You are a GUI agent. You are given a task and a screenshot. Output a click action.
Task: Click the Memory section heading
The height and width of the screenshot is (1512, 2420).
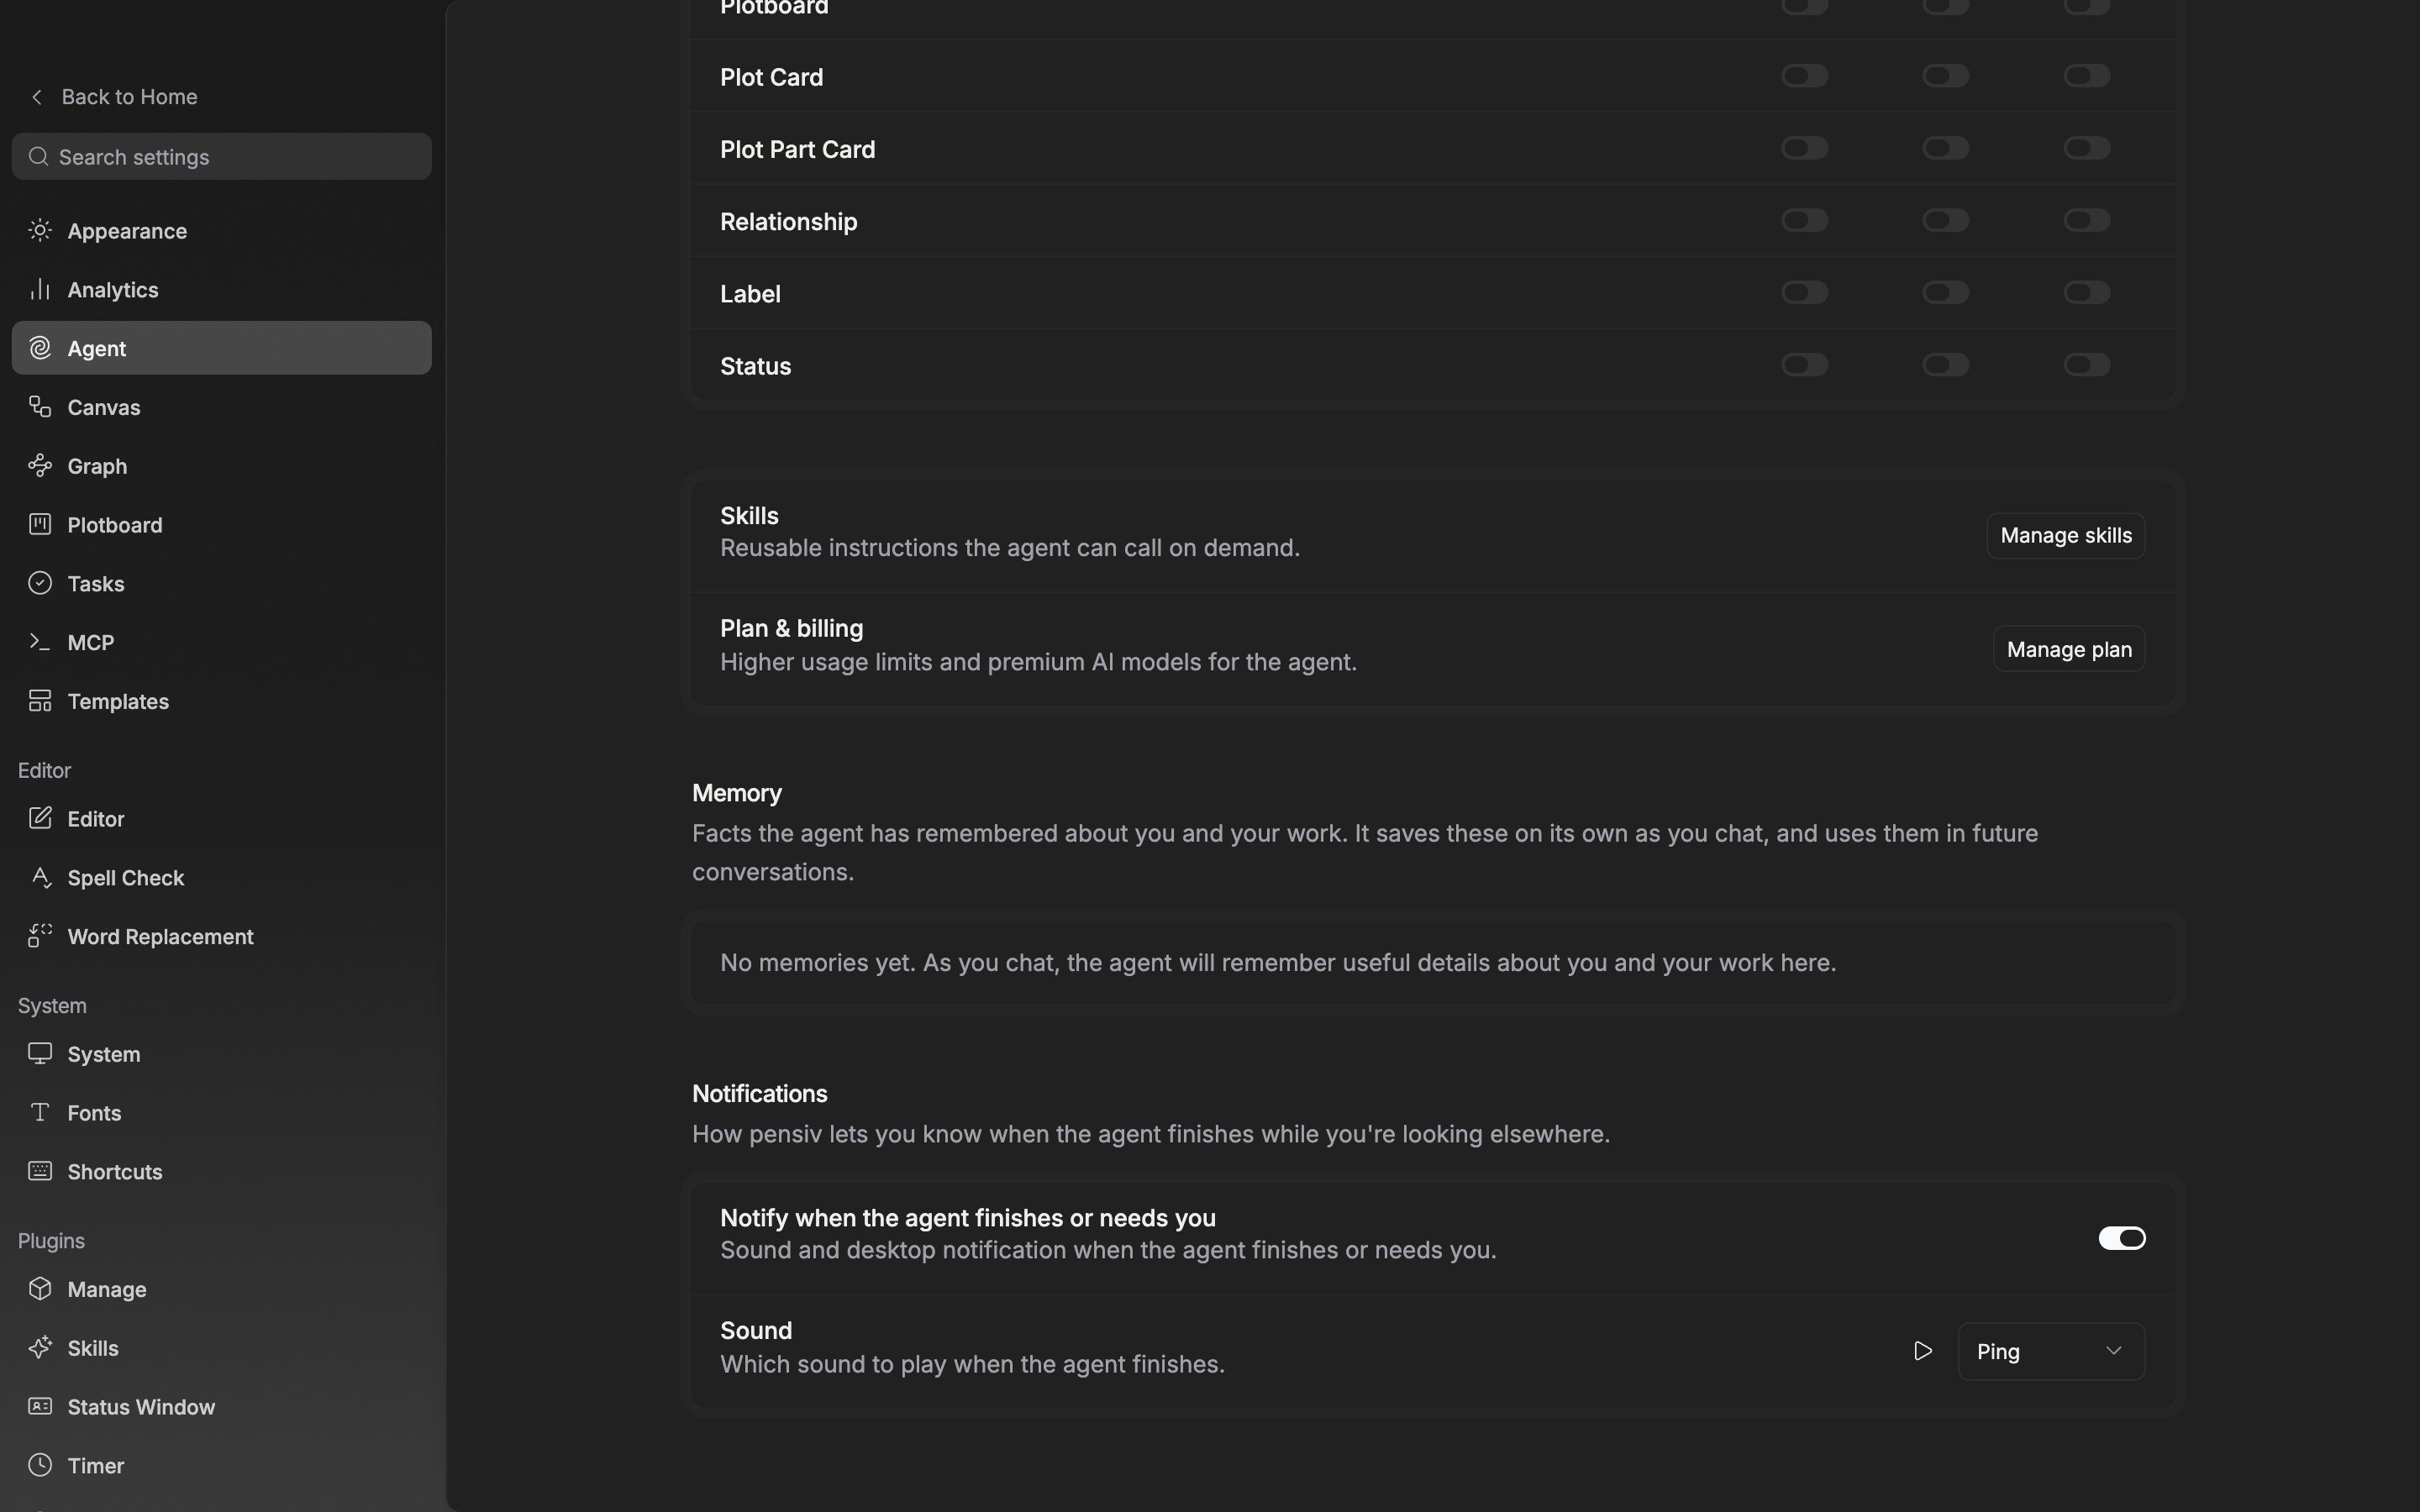tap(737, 793)
